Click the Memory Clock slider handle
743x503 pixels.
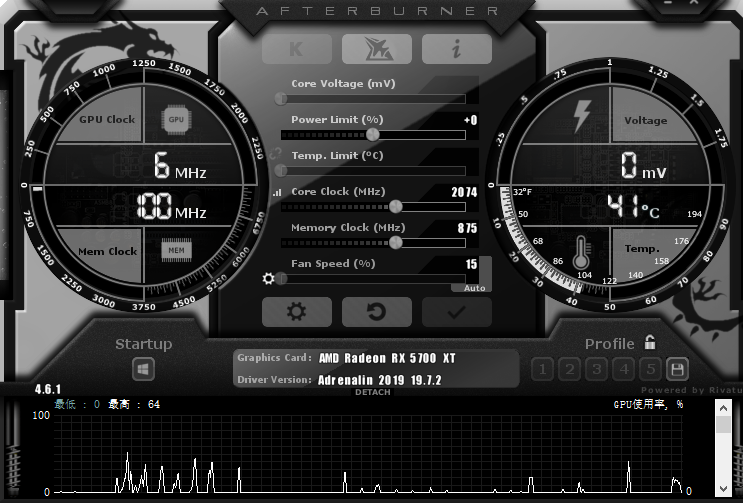click(x=396, y=243)
